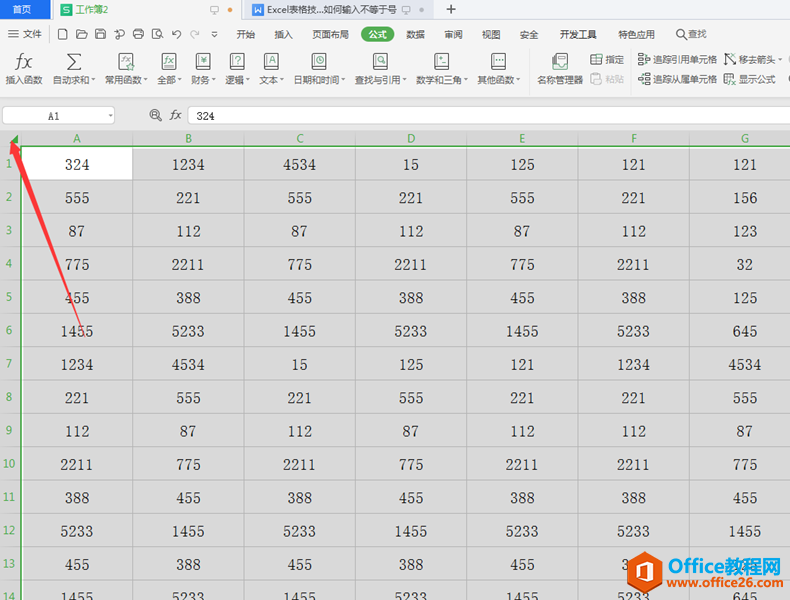790x600 pixels.
Task: Click the Select All corner triangle
Action: pyautogui.click(x=14, y=139)
